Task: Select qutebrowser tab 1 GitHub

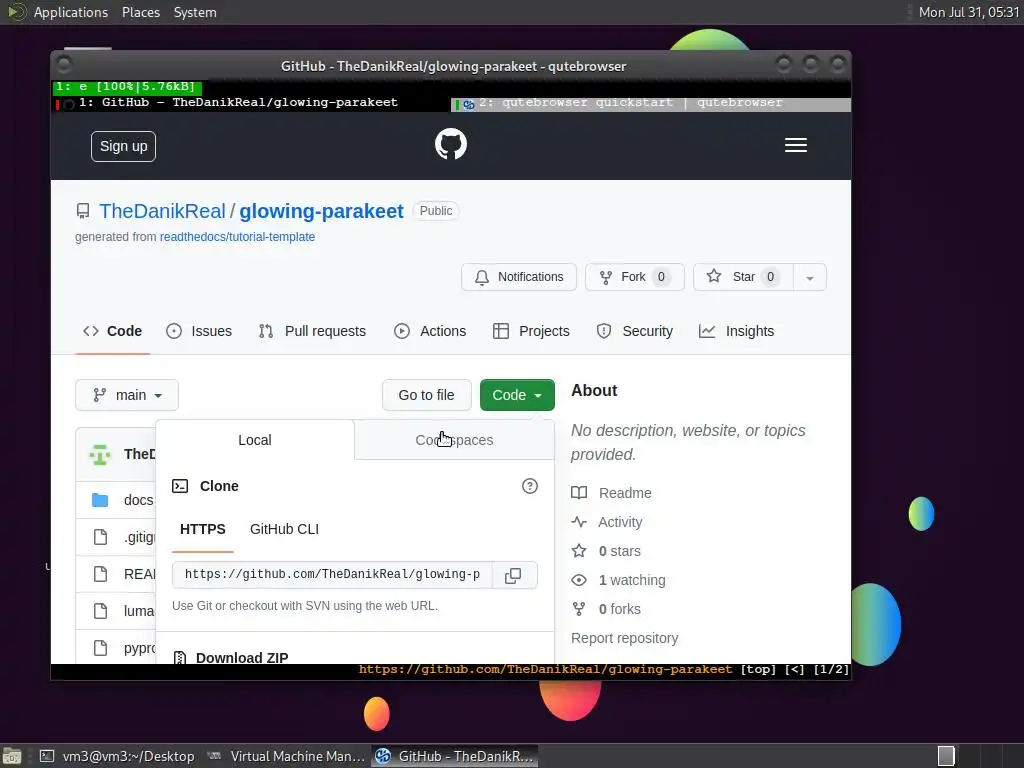Action: point(251,103)
